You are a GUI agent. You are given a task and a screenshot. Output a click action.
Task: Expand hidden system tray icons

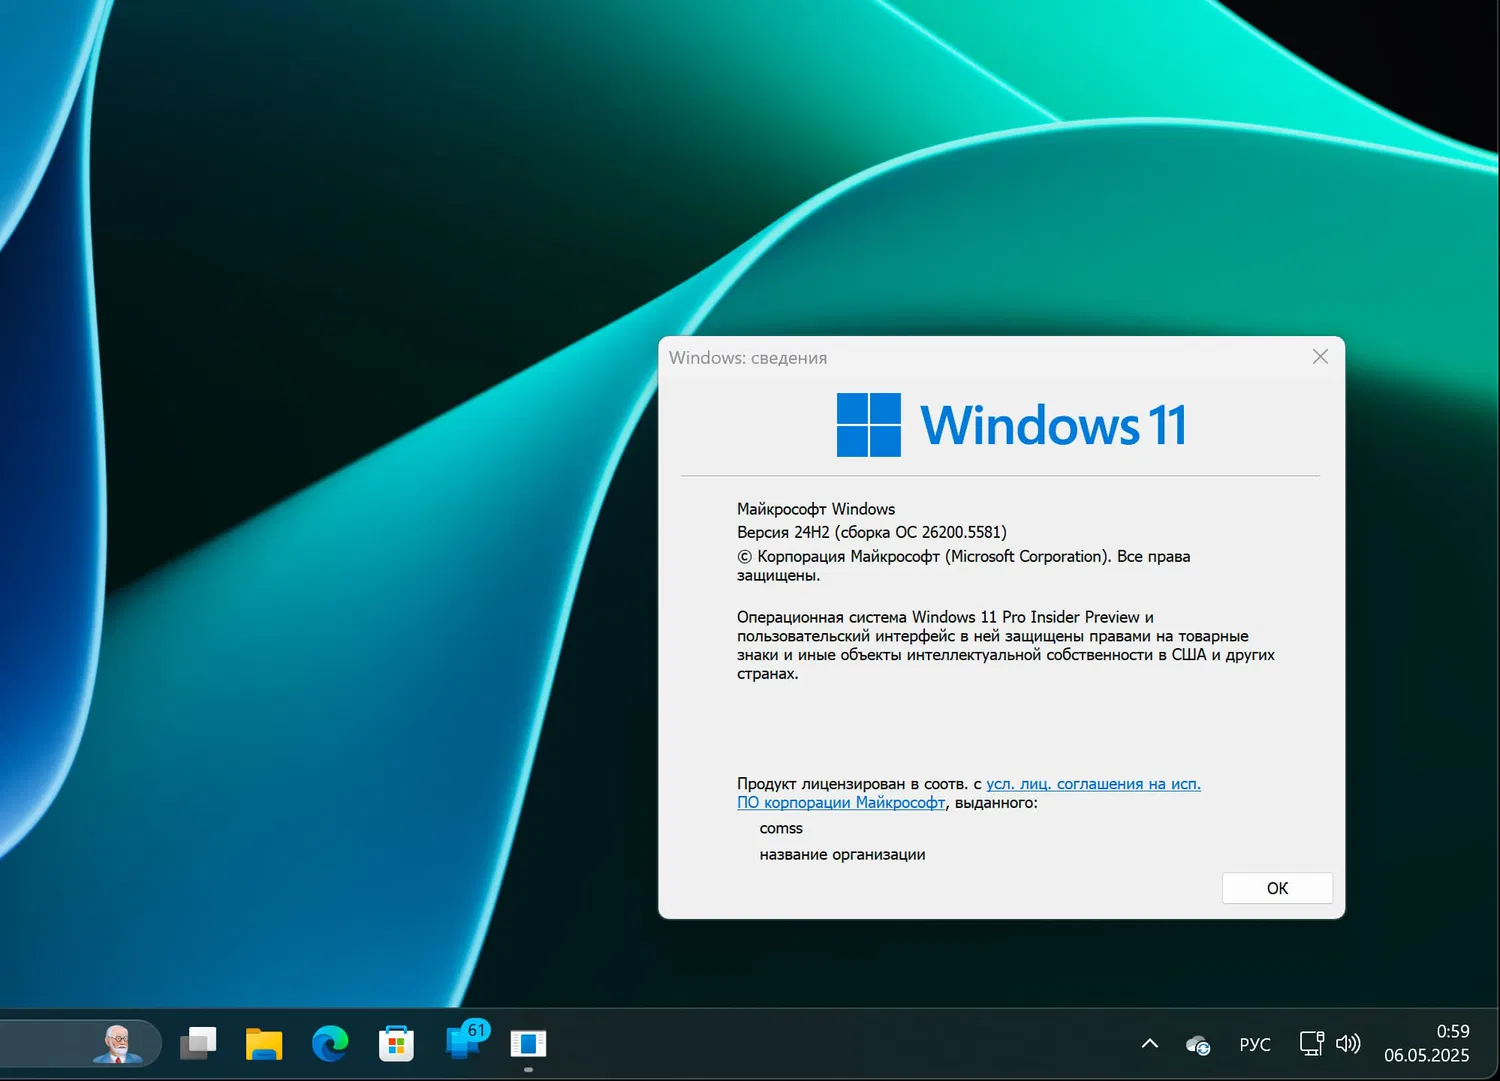1150,1044
